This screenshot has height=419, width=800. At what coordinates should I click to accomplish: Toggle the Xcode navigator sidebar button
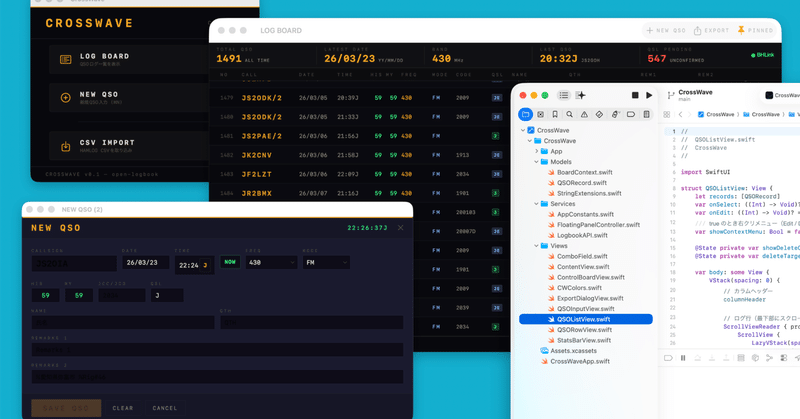(564, 95)
